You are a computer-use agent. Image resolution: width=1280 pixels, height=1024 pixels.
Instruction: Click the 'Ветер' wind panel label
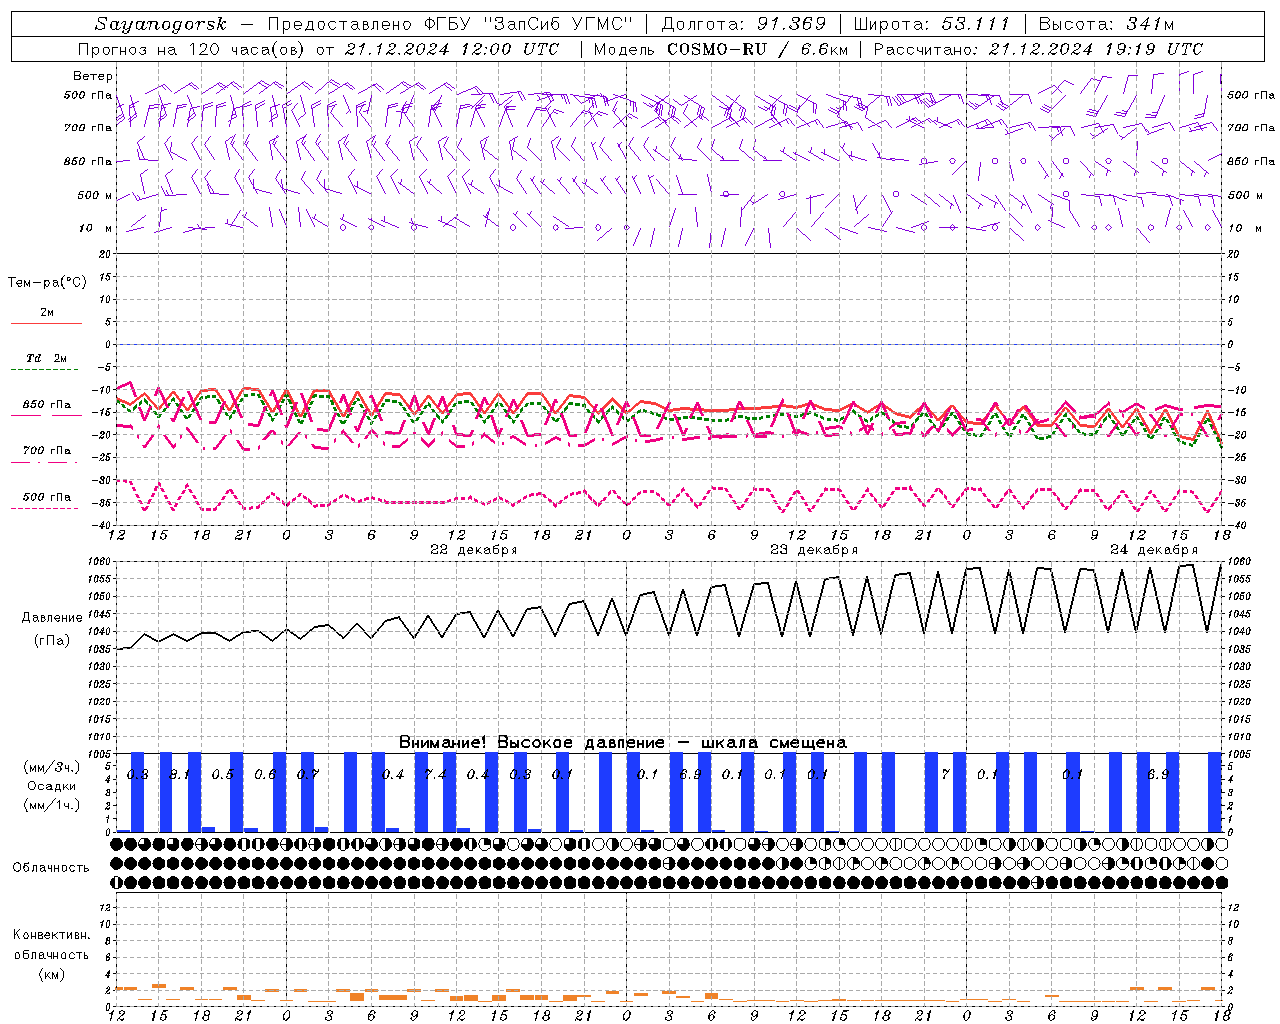(93, 76)
